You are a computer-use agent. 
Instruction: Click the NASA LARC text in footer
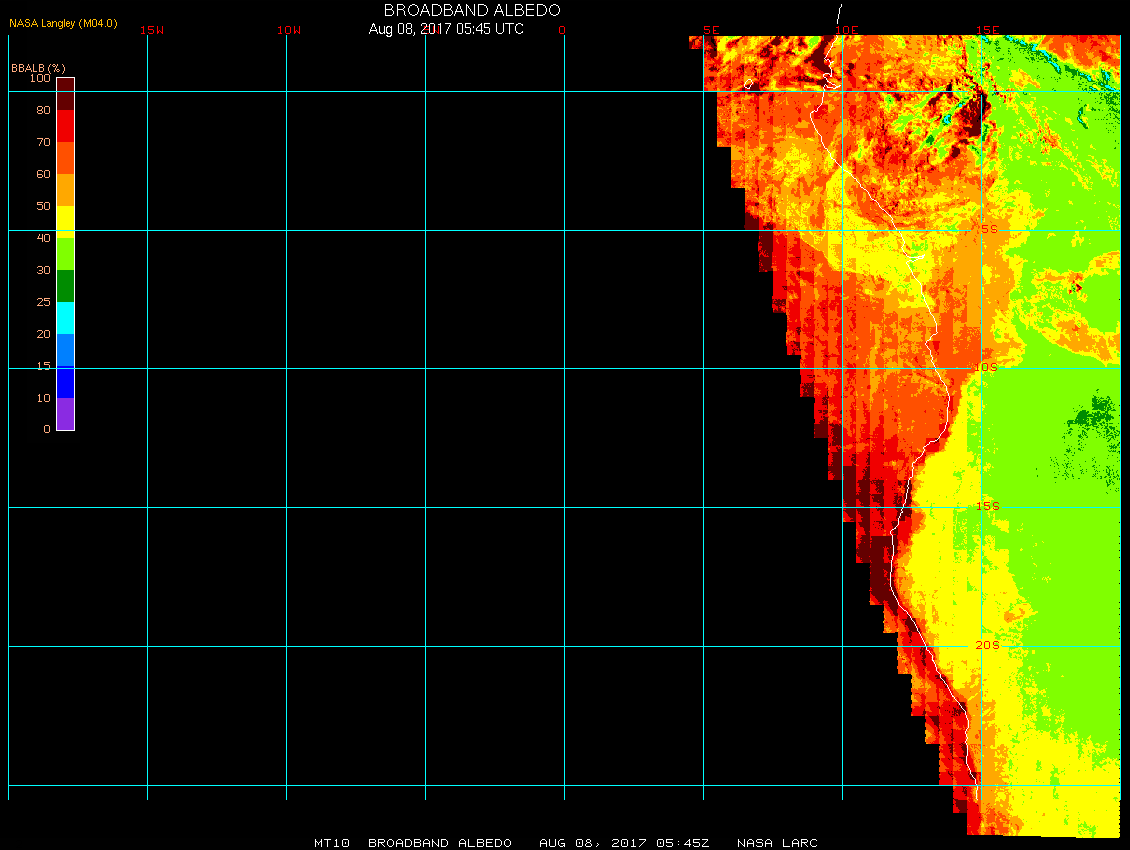click(777, 843)
